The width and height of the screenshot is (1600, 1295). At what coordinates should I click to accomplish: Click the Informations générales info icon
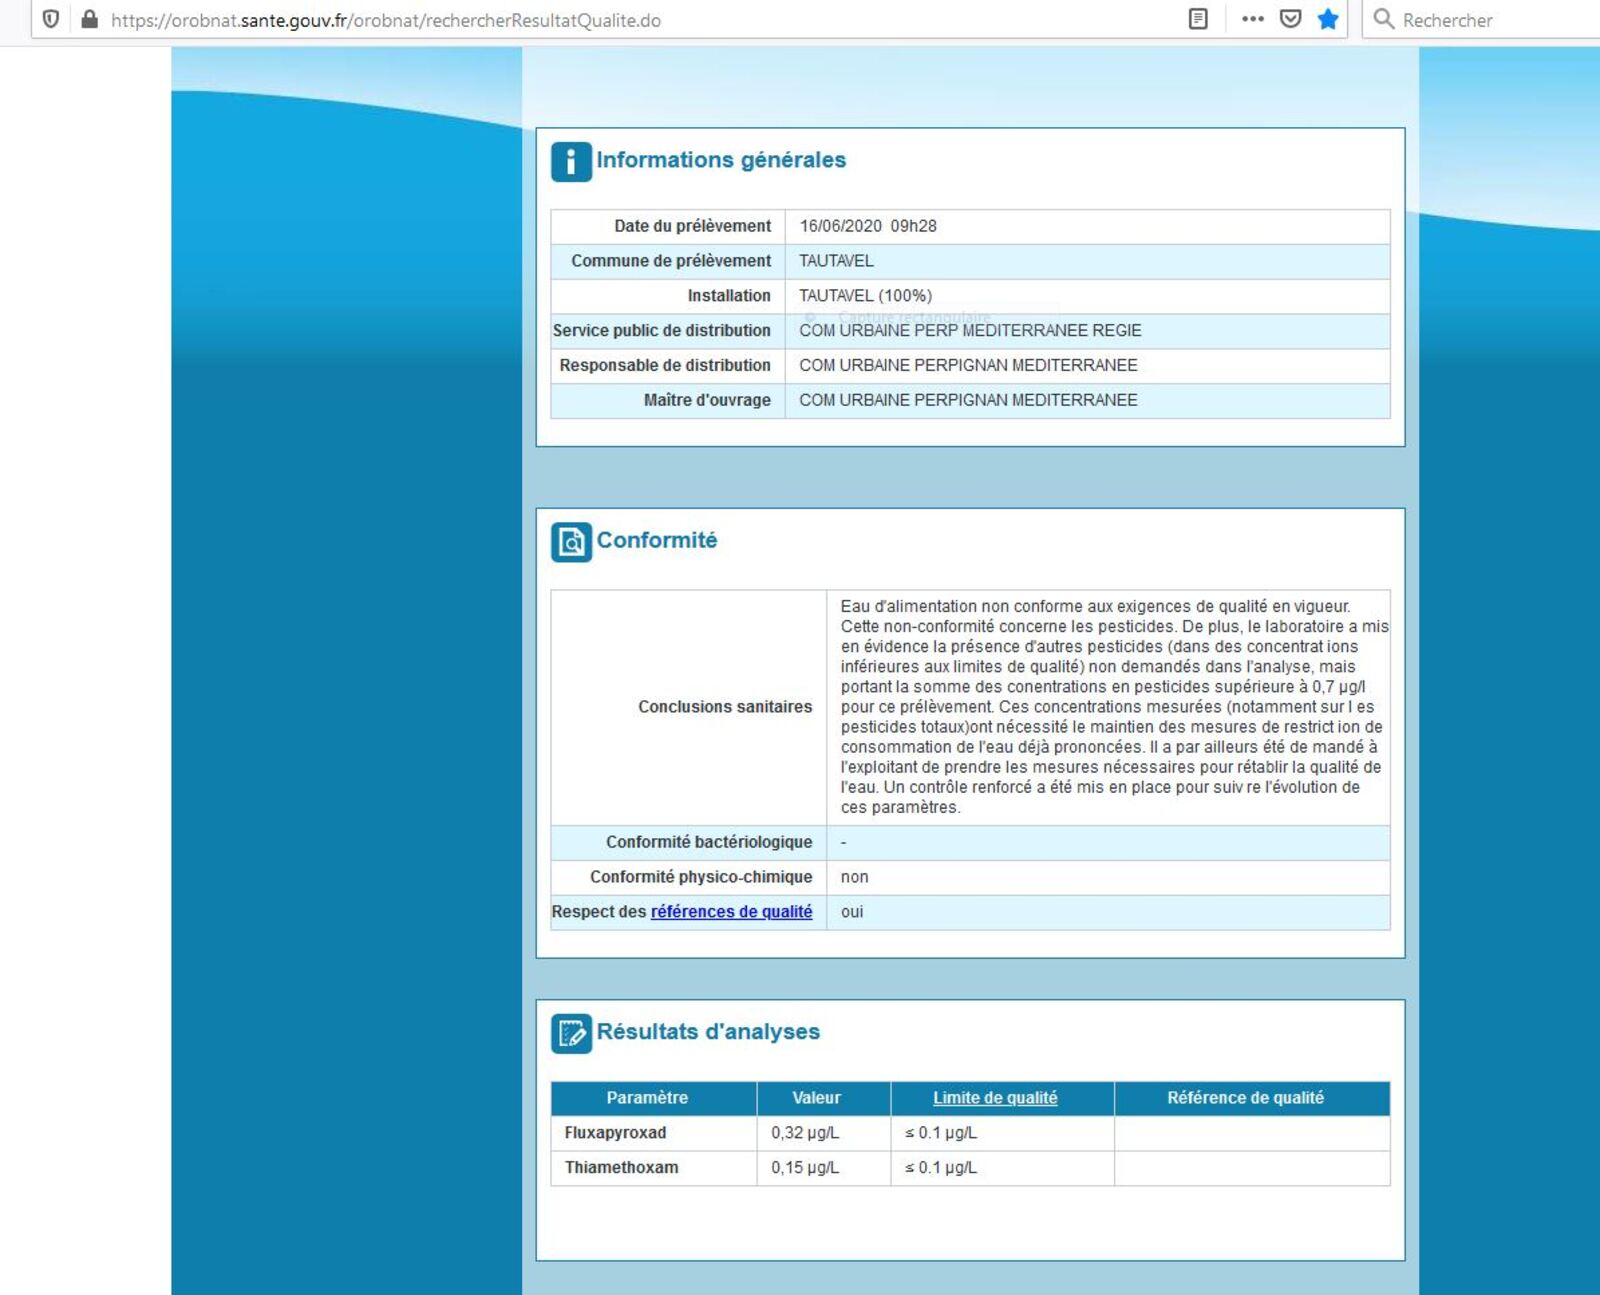click(x=571, y=162)
